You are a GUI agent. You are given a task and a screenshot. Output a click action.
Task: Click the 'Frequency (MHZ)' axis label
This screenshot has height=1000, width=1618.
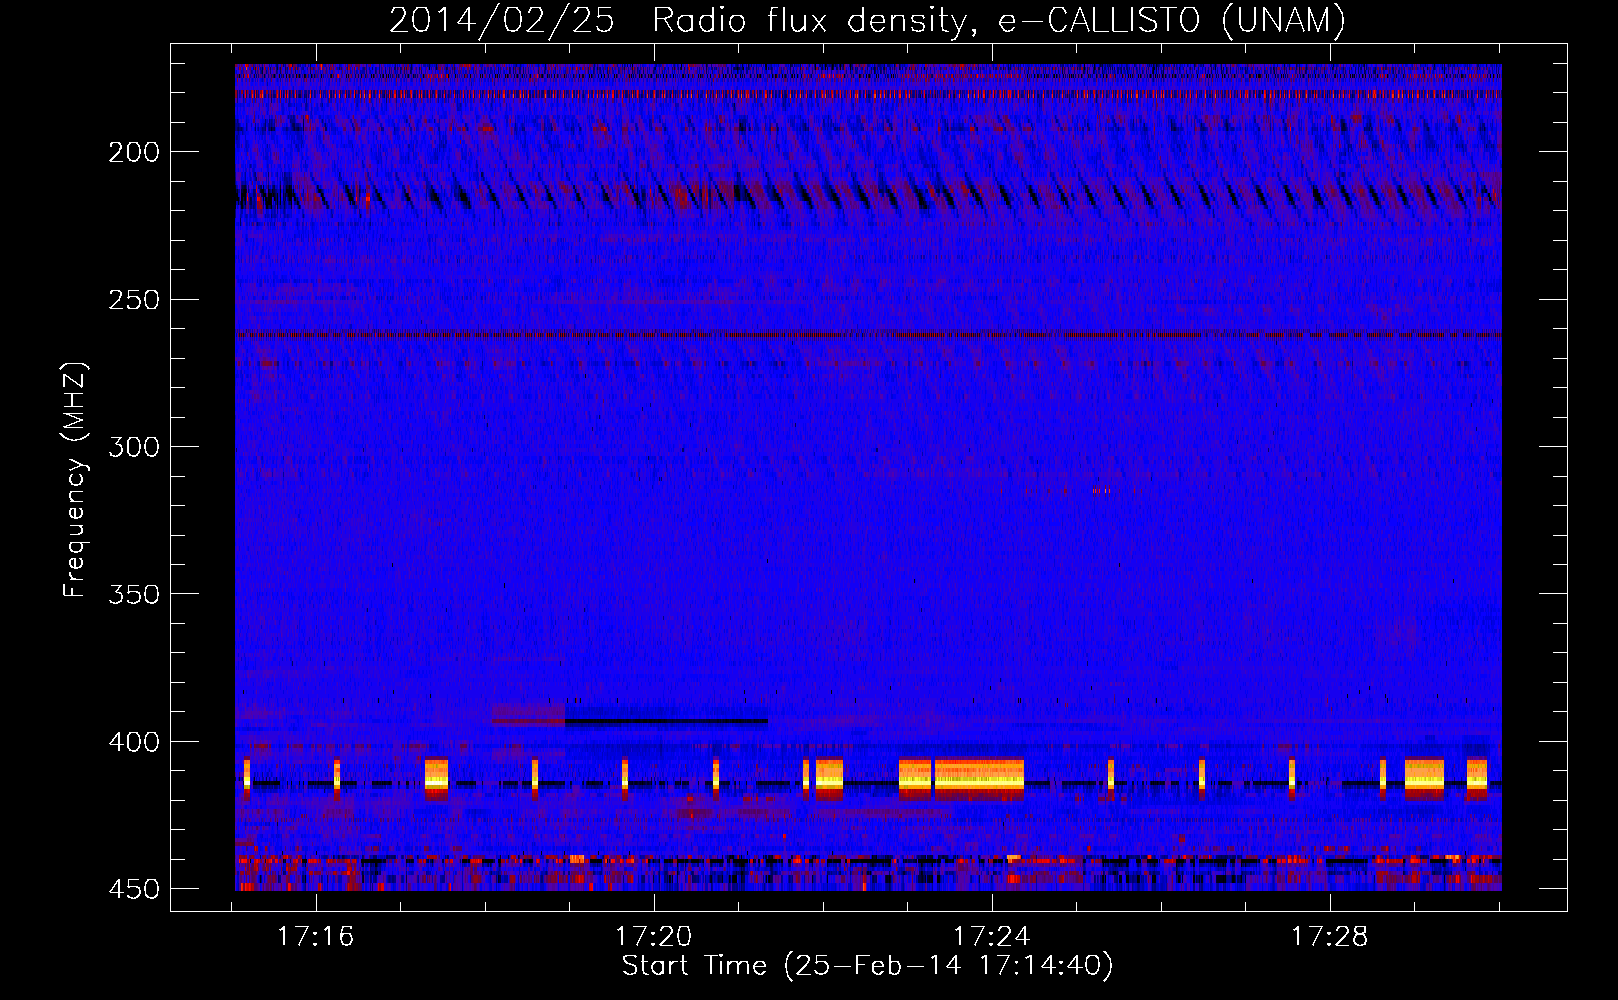click(x=75, y=480)
